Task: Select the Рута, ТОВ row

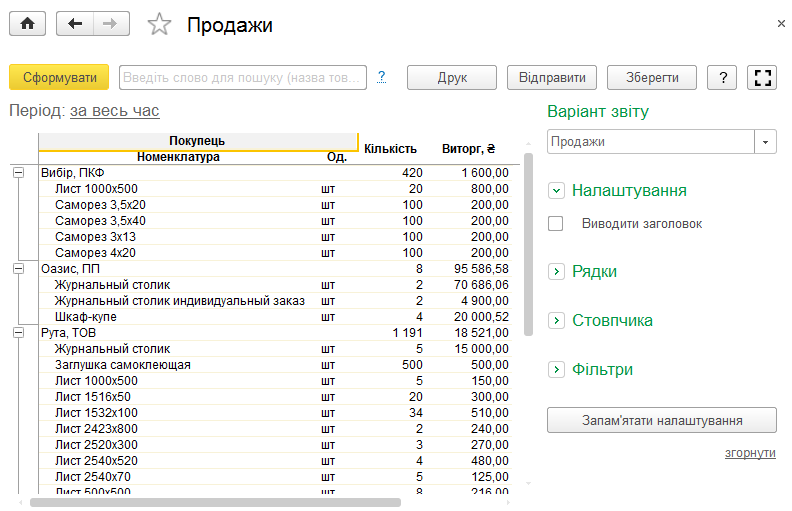Action: (275, 333)
